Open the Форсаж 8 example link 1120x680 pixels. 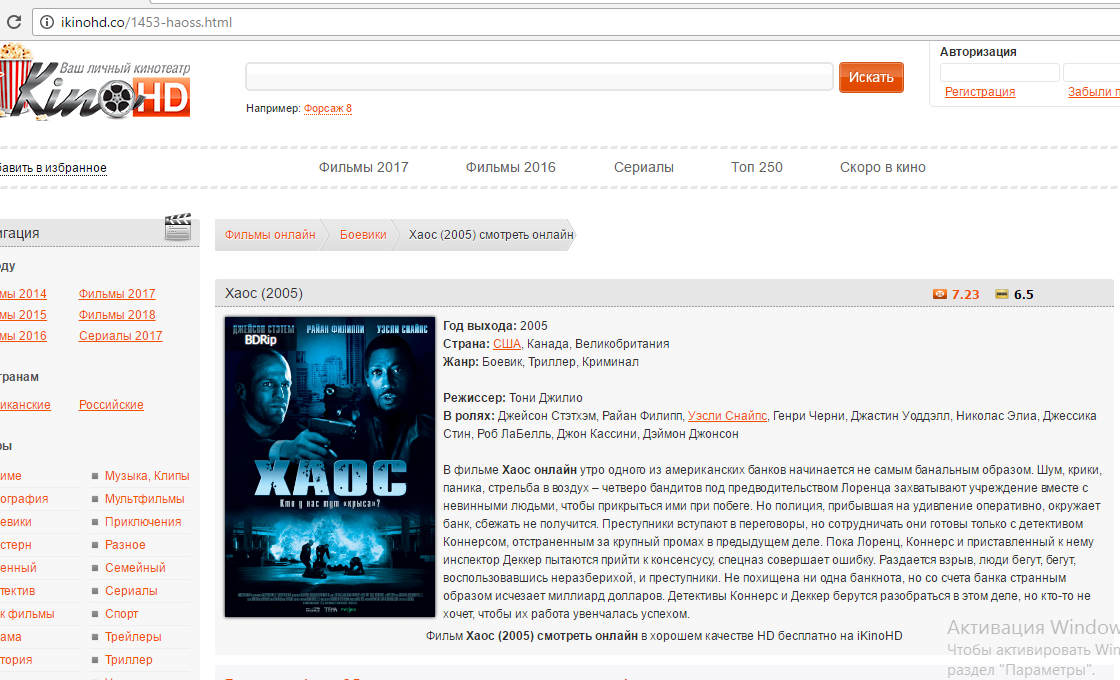tap(328, 109)
